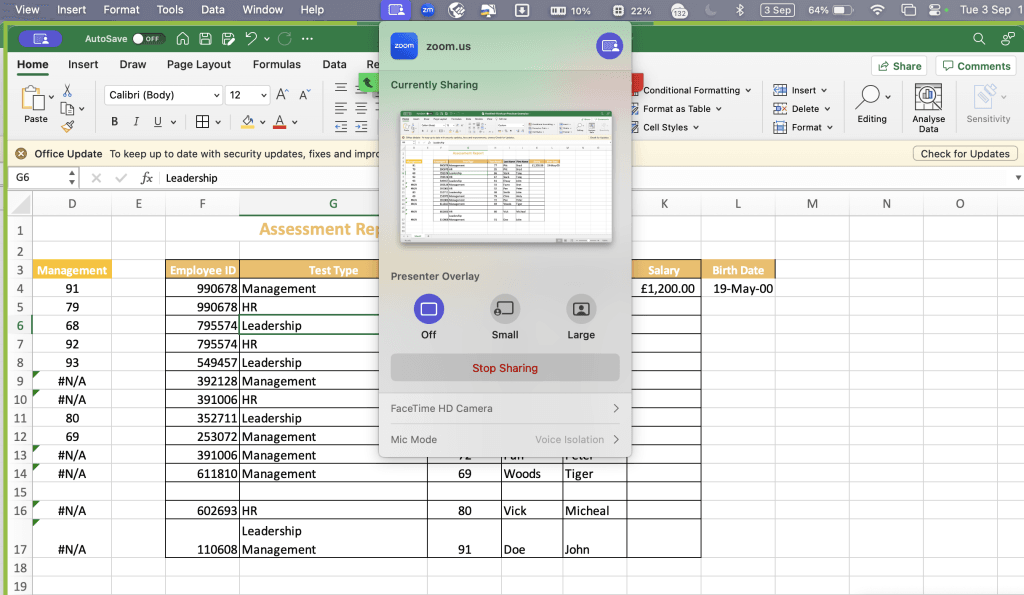Click the Home icon in title bar

pos(183,39)
